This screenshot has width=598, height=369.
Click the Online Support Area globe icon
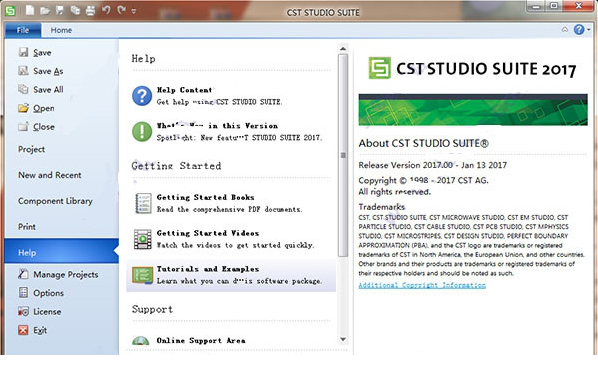pyautogui.click(x=141, y=340)
